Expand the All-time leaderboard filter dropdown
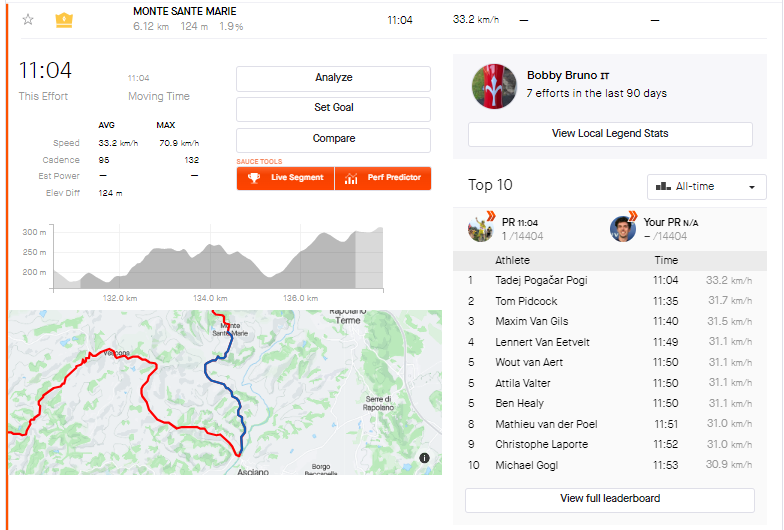This screenshot has height=530, width=784. pyautogui.click(x=707, y=186)
